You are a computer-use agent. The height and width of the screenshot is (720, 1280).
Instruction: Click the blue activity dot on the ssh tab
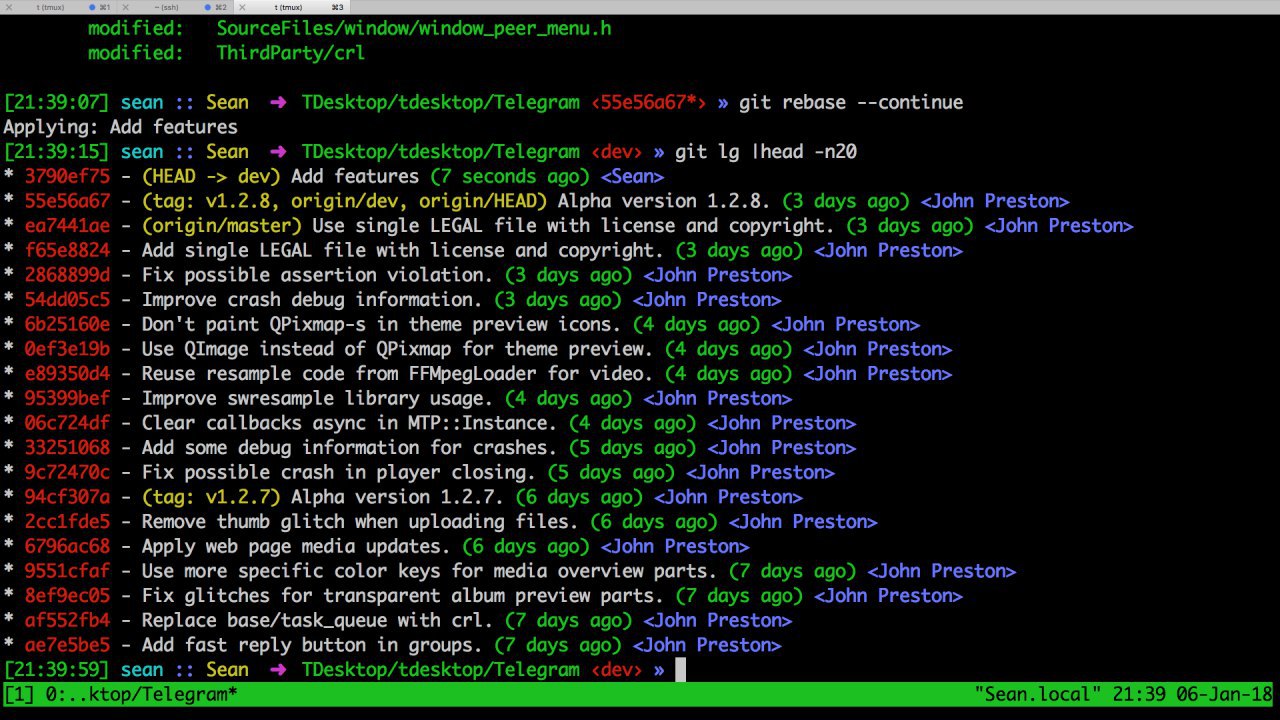pyautogui.click(x=208, y=7)
